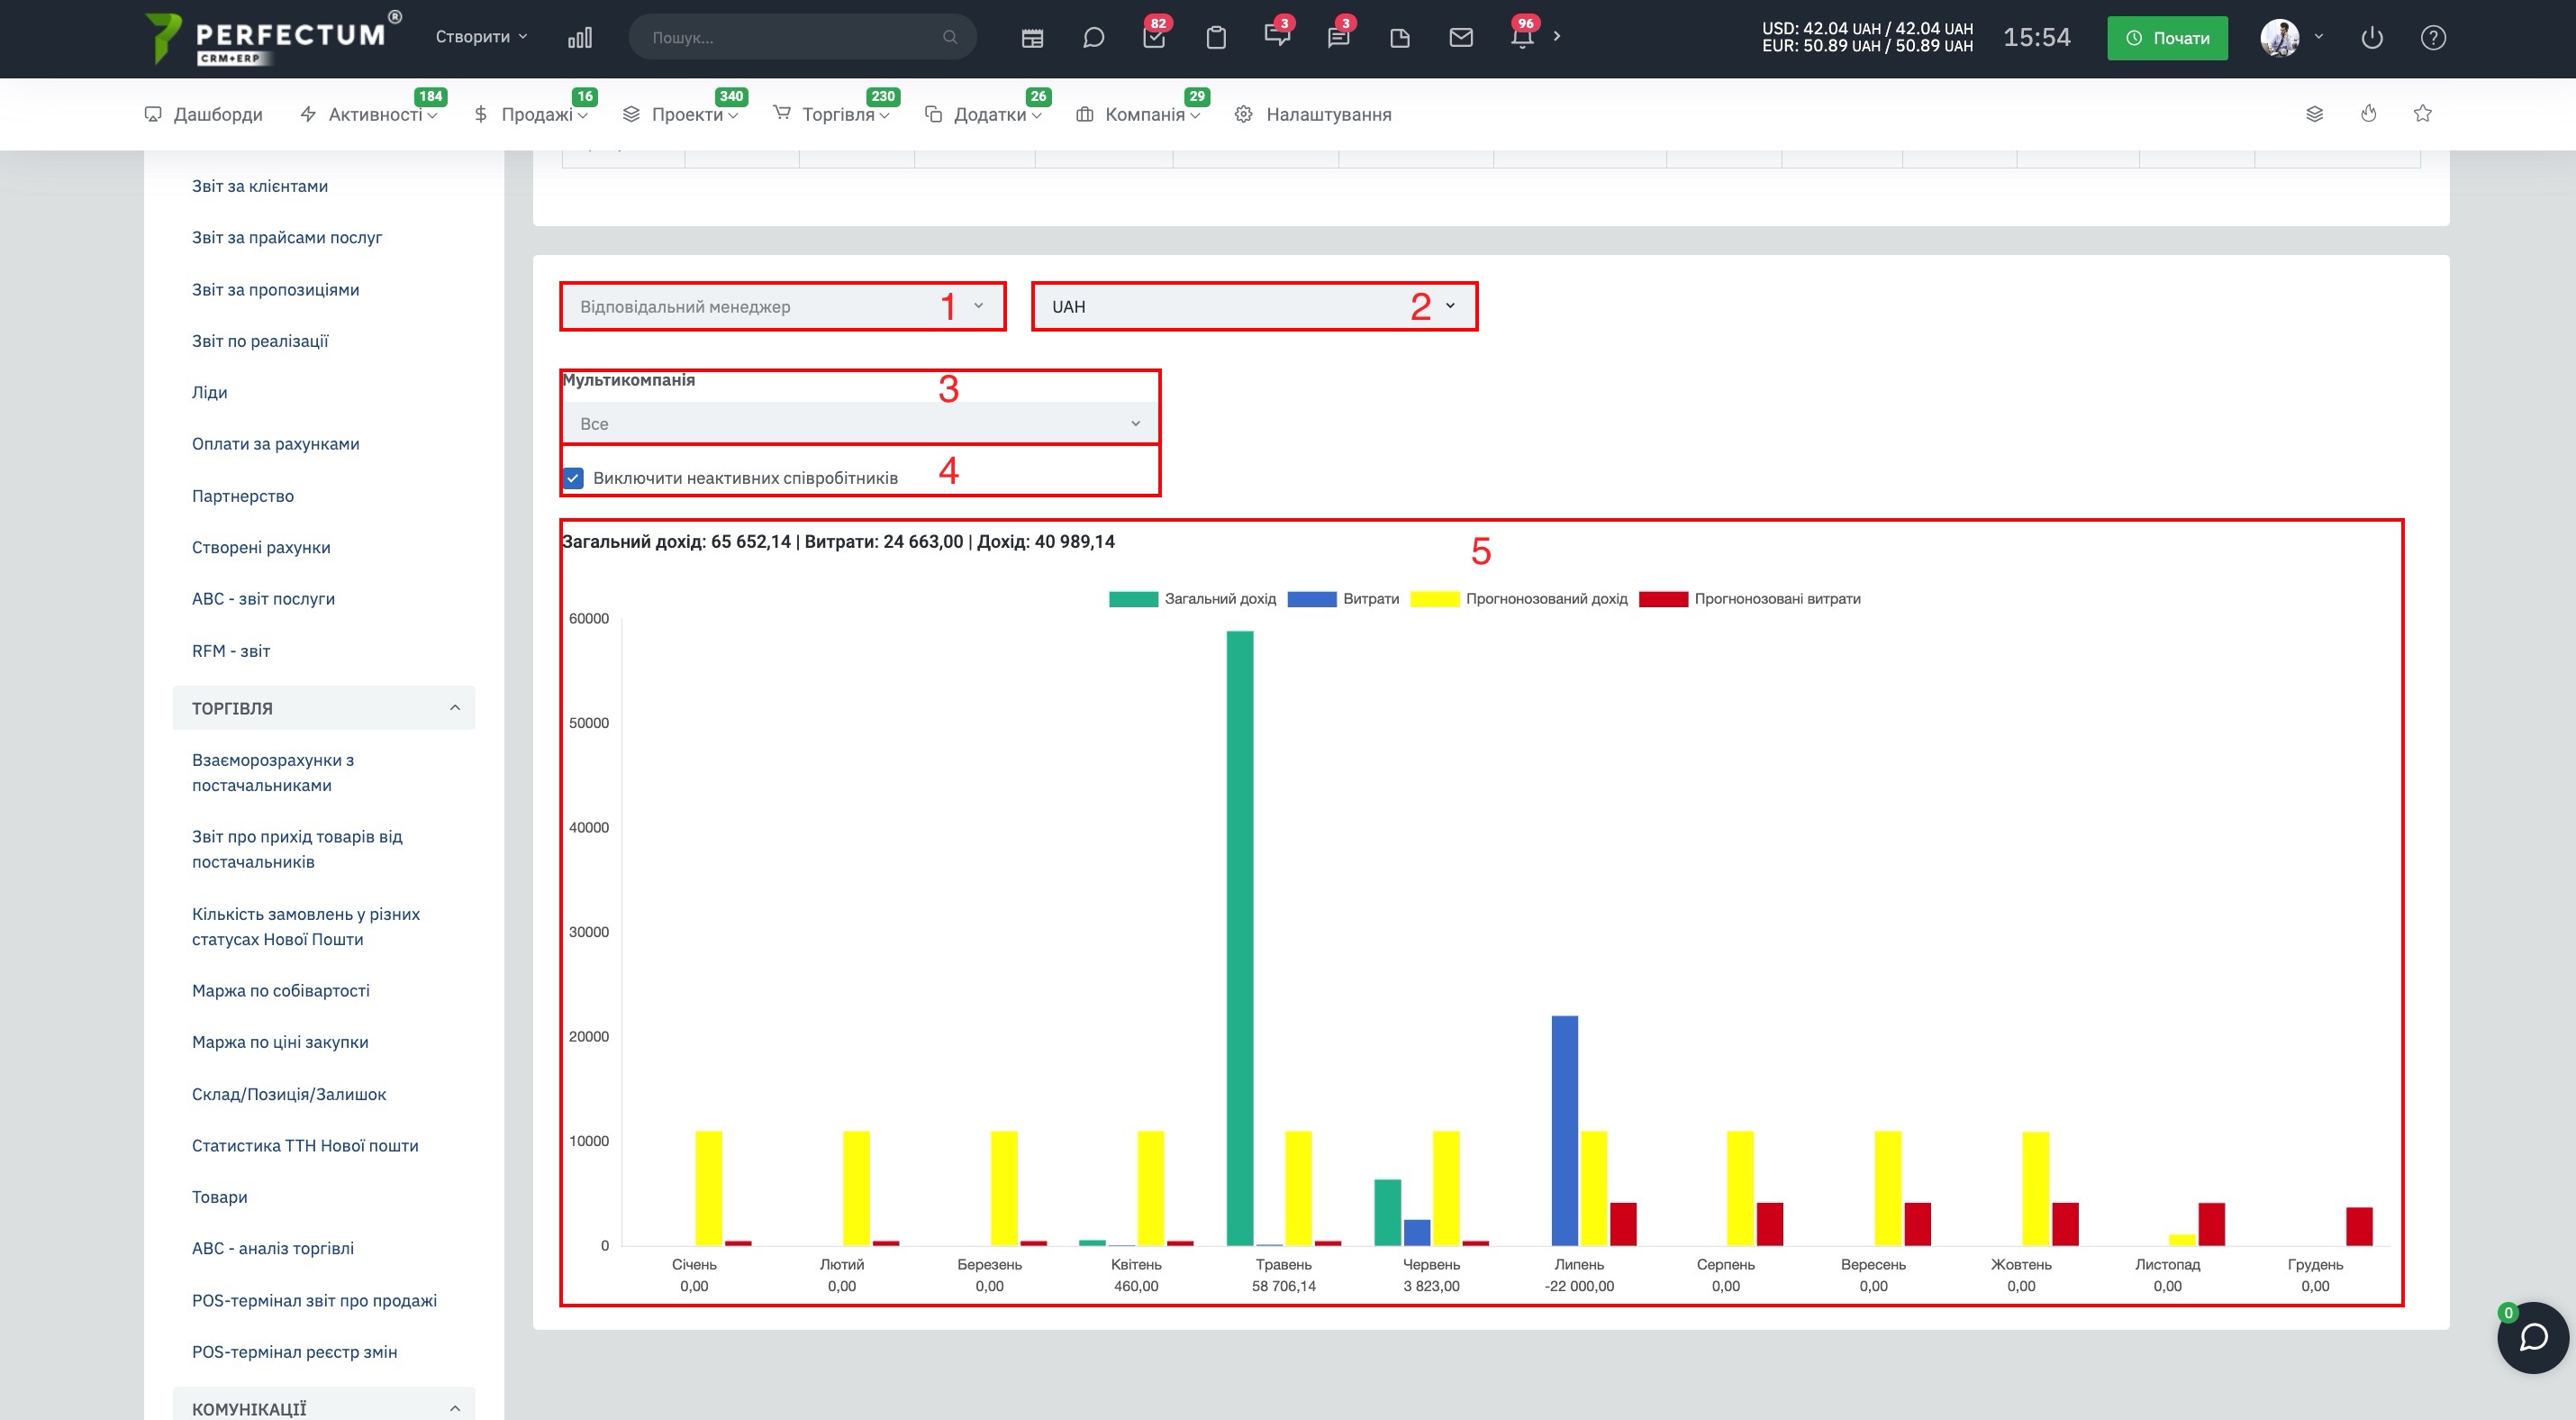Open the Продажі menu
Screen dimensions: 2576x1420
530,114
